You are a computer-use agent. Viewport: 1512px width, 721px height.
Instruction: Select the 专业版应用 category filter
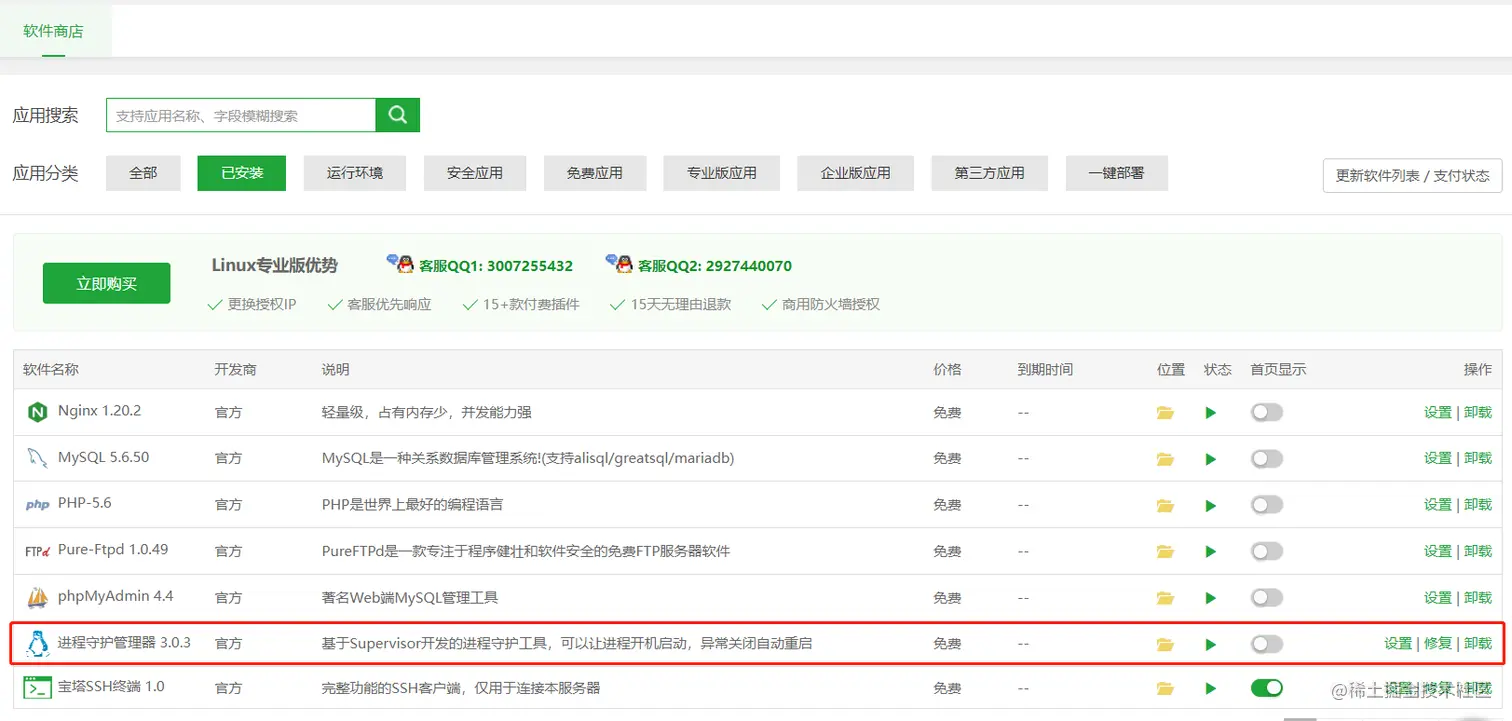tap(722, 173)
